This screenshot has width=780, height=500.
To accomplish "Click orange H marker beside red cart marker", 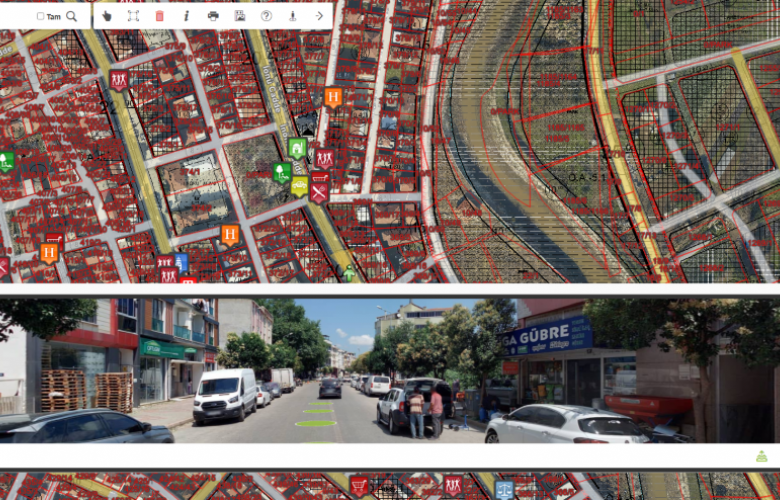I will click(49, 253).
